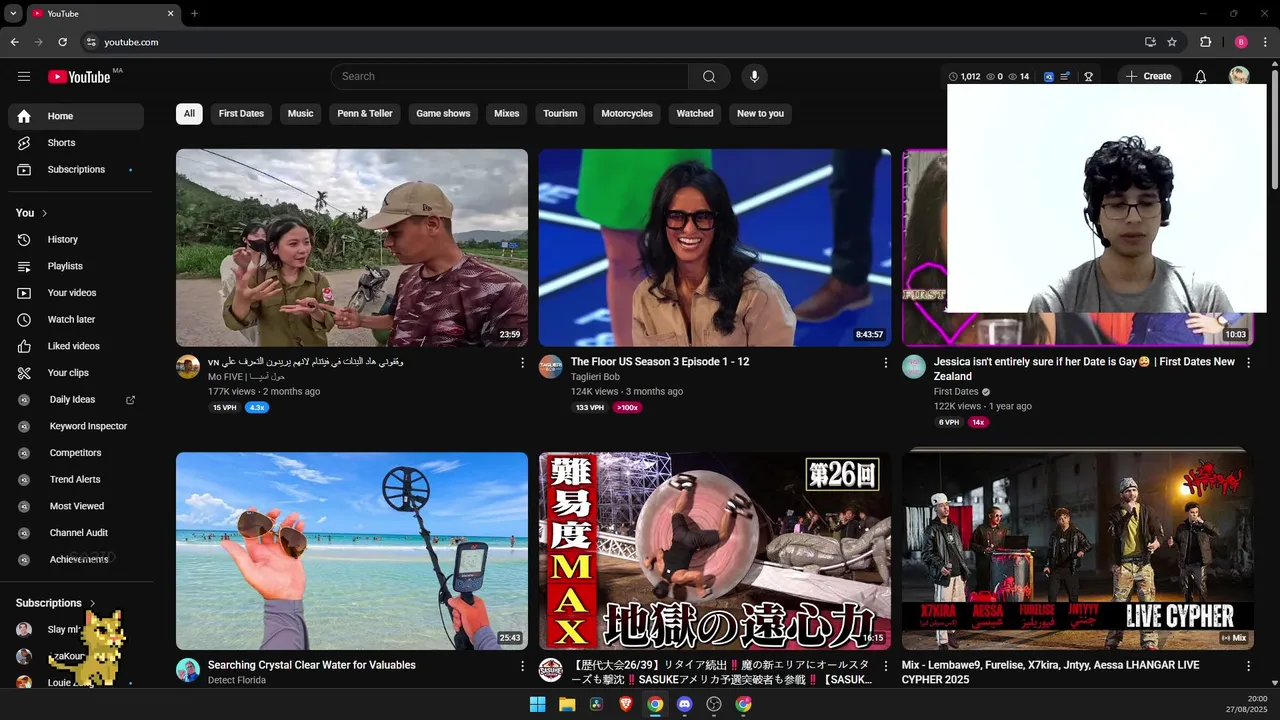Select the Motorcycles filter chip
Screen dimensions: 1280x720
(627, 113)
